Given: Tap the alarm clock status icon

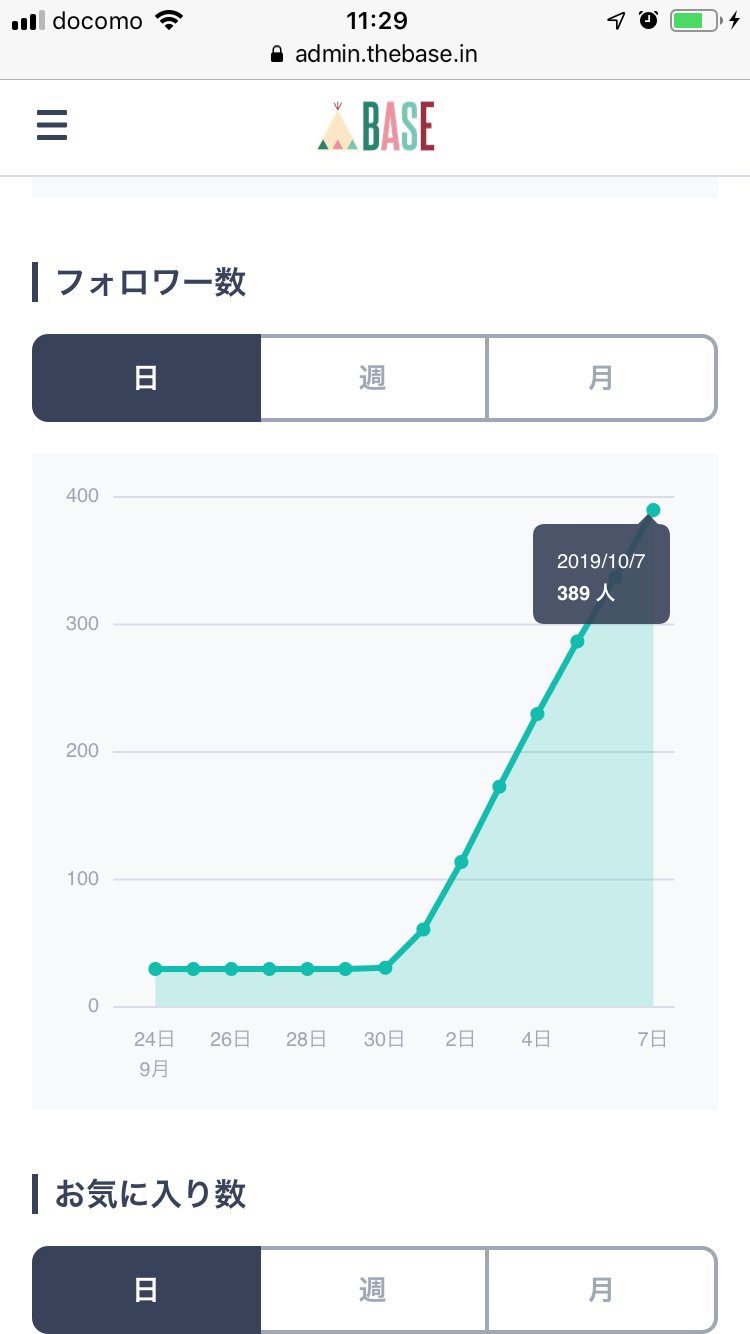Looking at the screenshot, I should (648, 20).
